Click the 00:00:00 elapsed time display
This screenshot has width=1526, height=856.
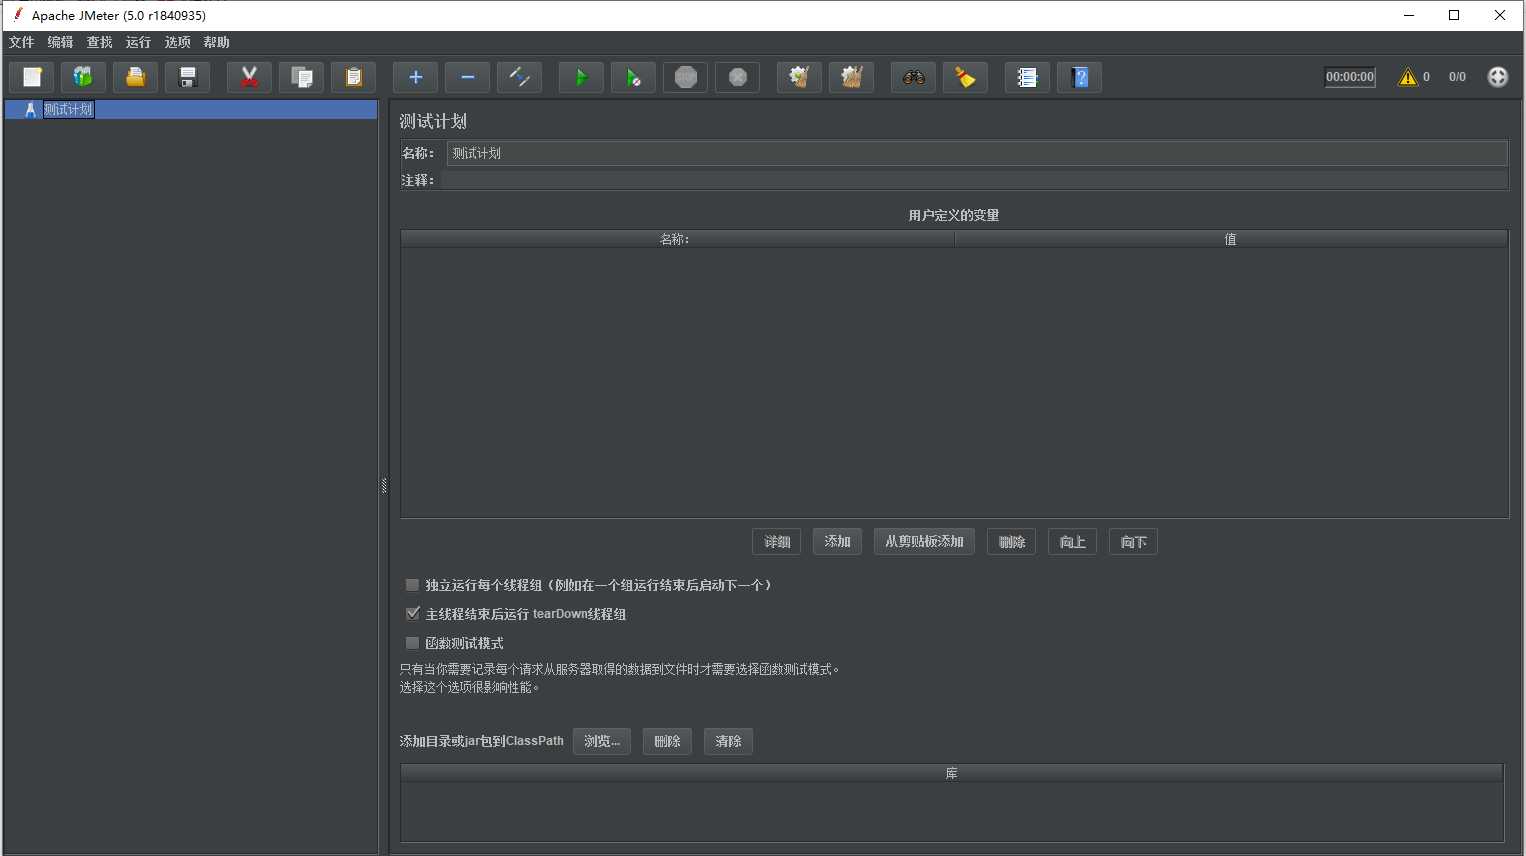tap(1350, 77)
